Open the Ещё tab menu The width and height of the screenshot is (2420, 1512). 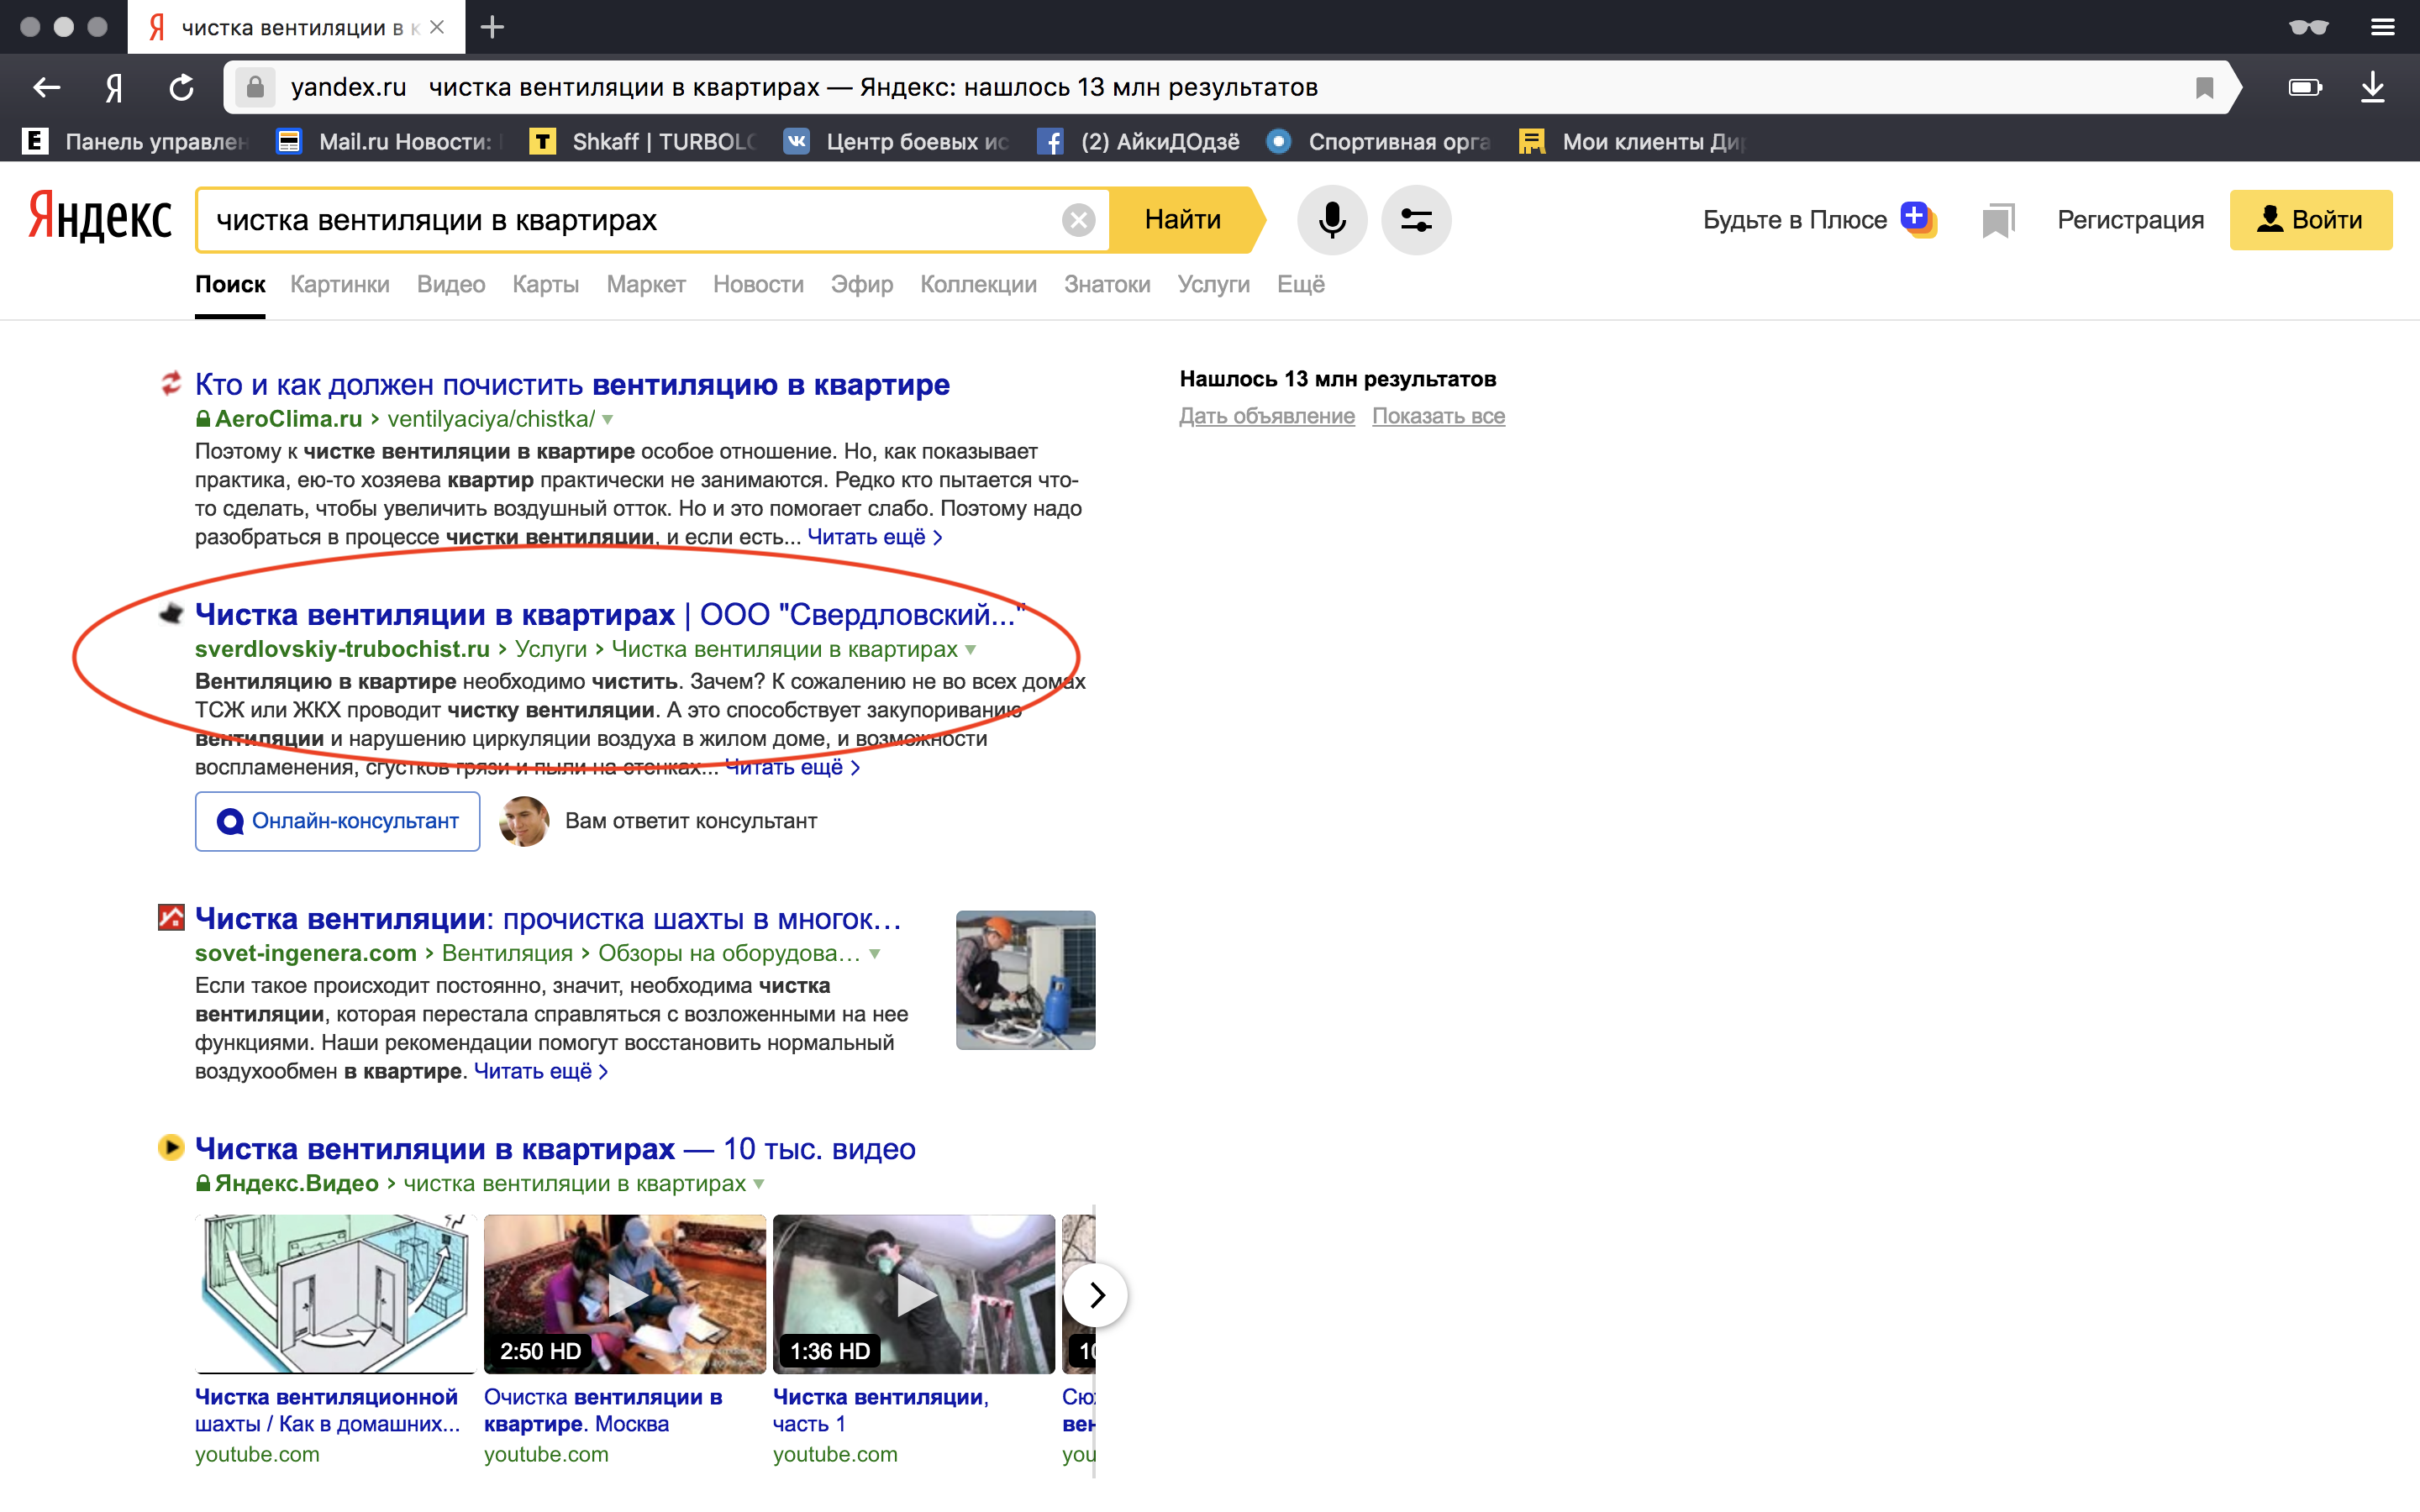(x=1300, y=284)
